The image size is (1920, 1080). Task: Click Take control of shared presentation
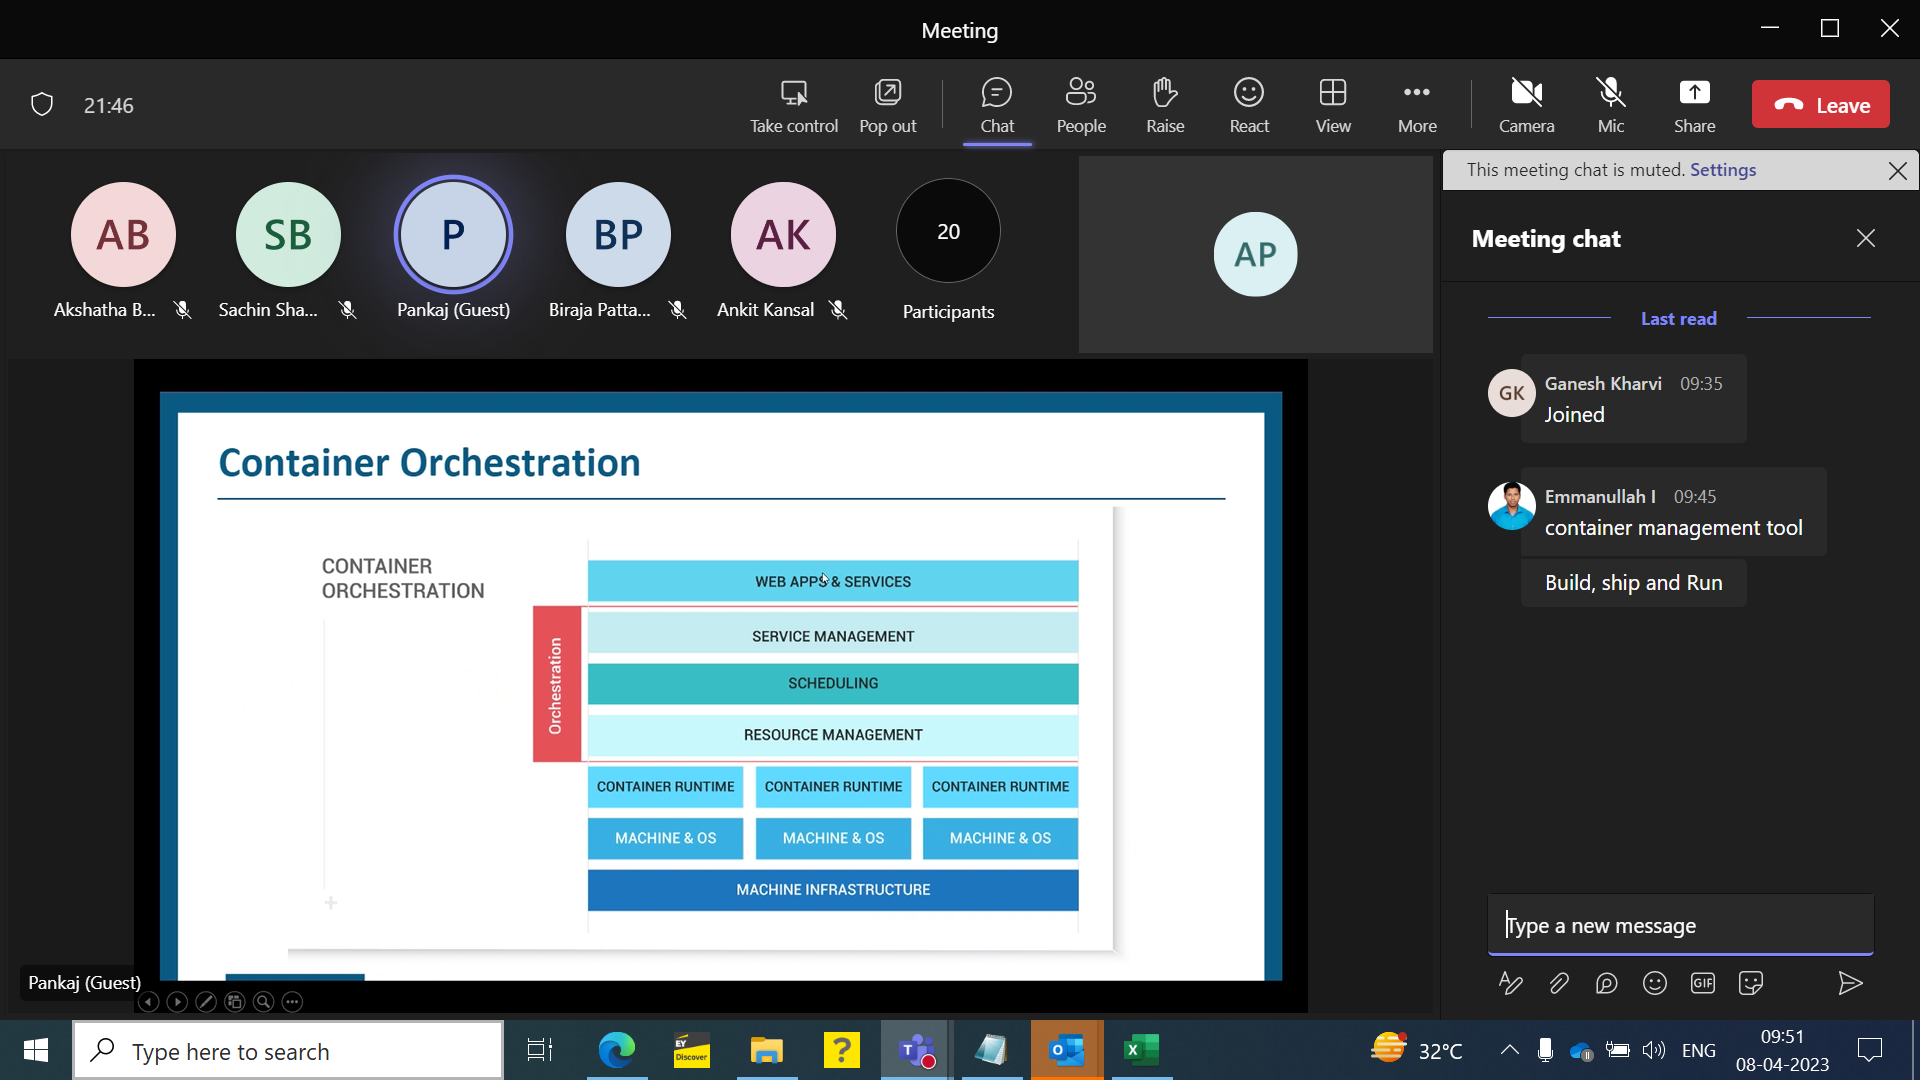(x=794, y=105)
